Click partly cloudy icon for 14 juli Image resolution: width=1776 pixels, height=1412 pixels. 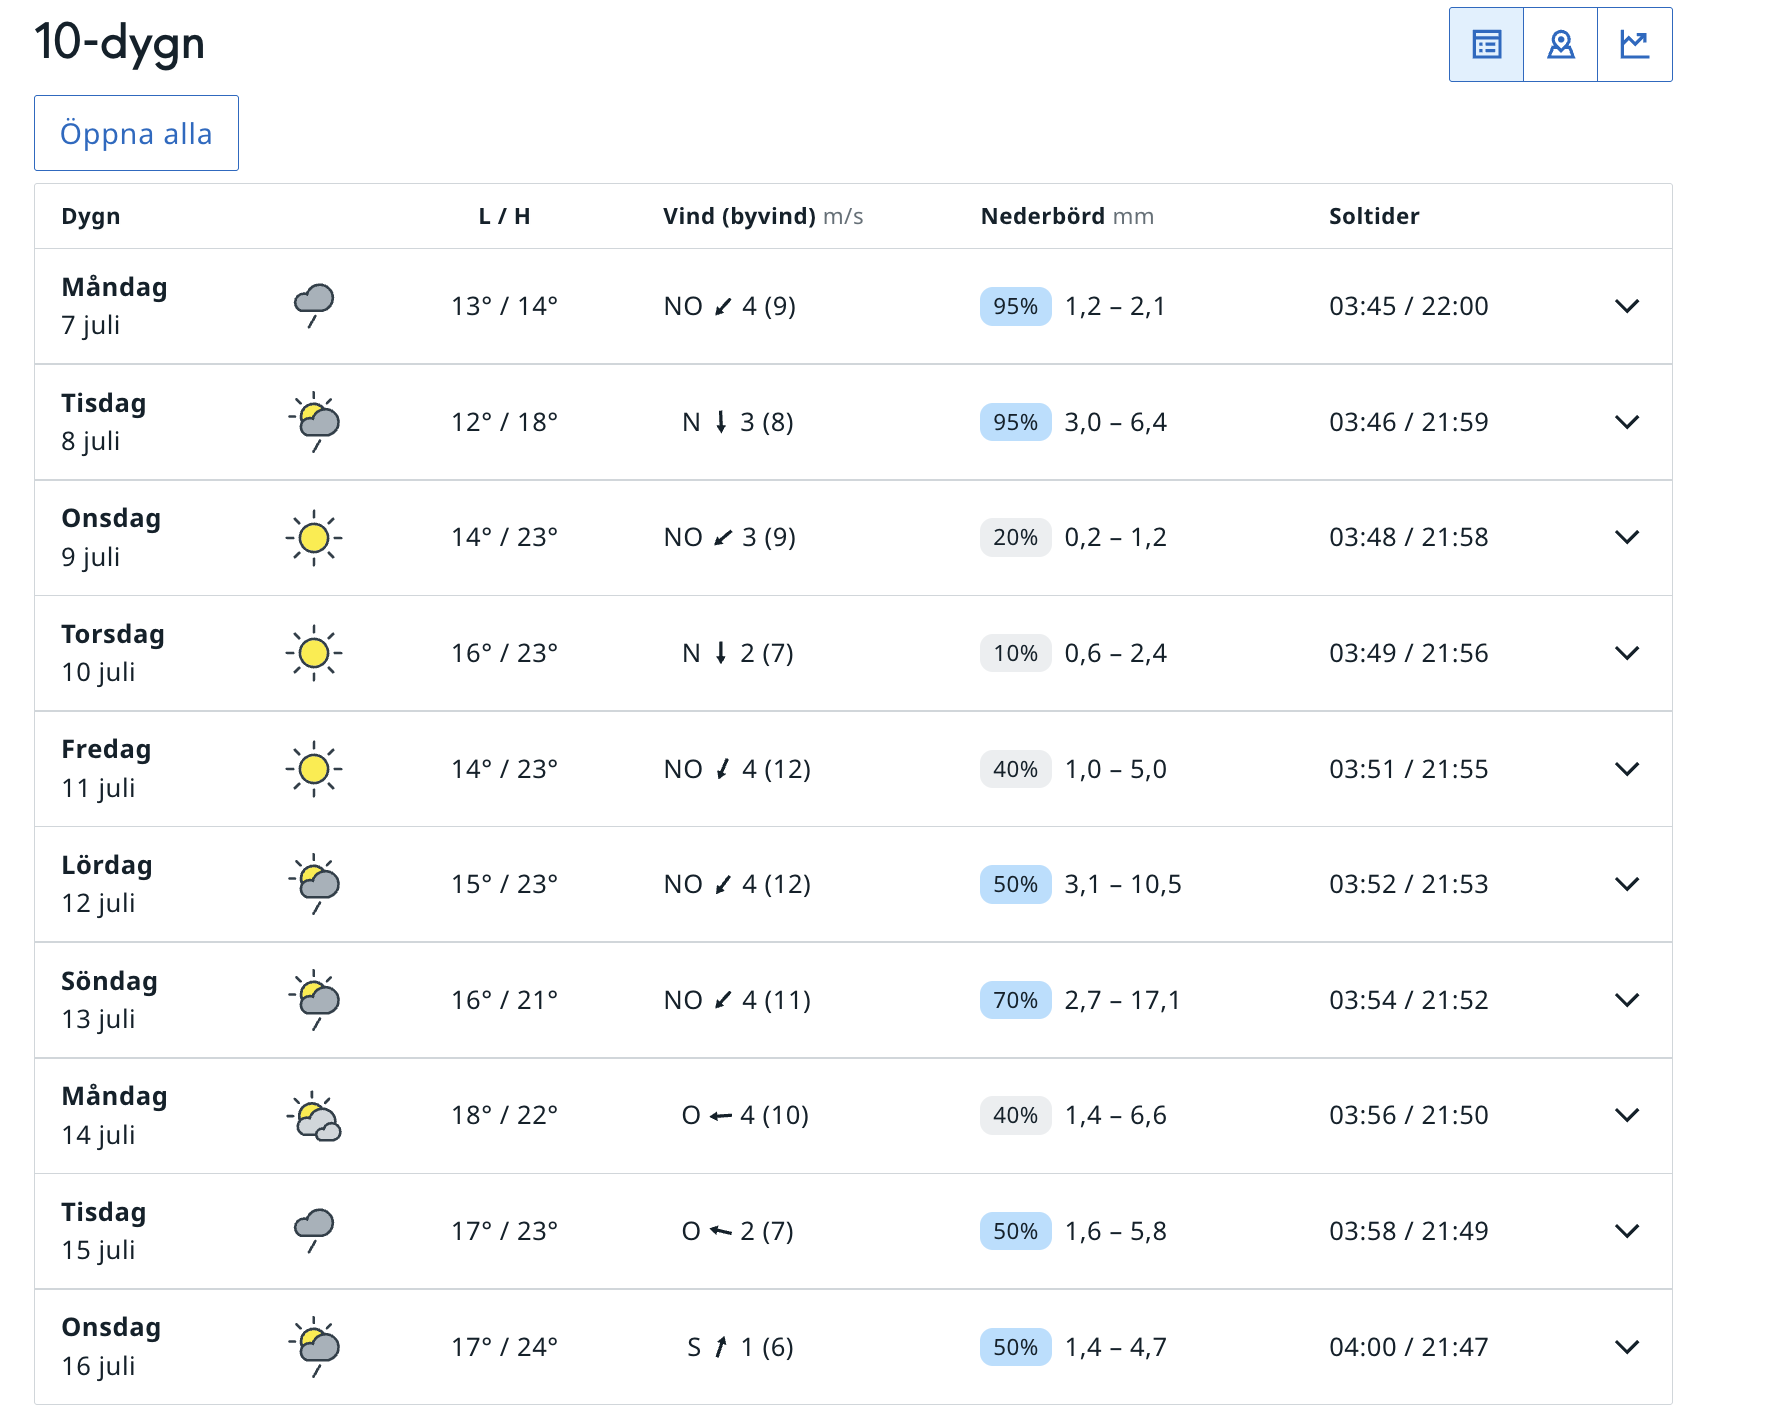[314, 1116]
